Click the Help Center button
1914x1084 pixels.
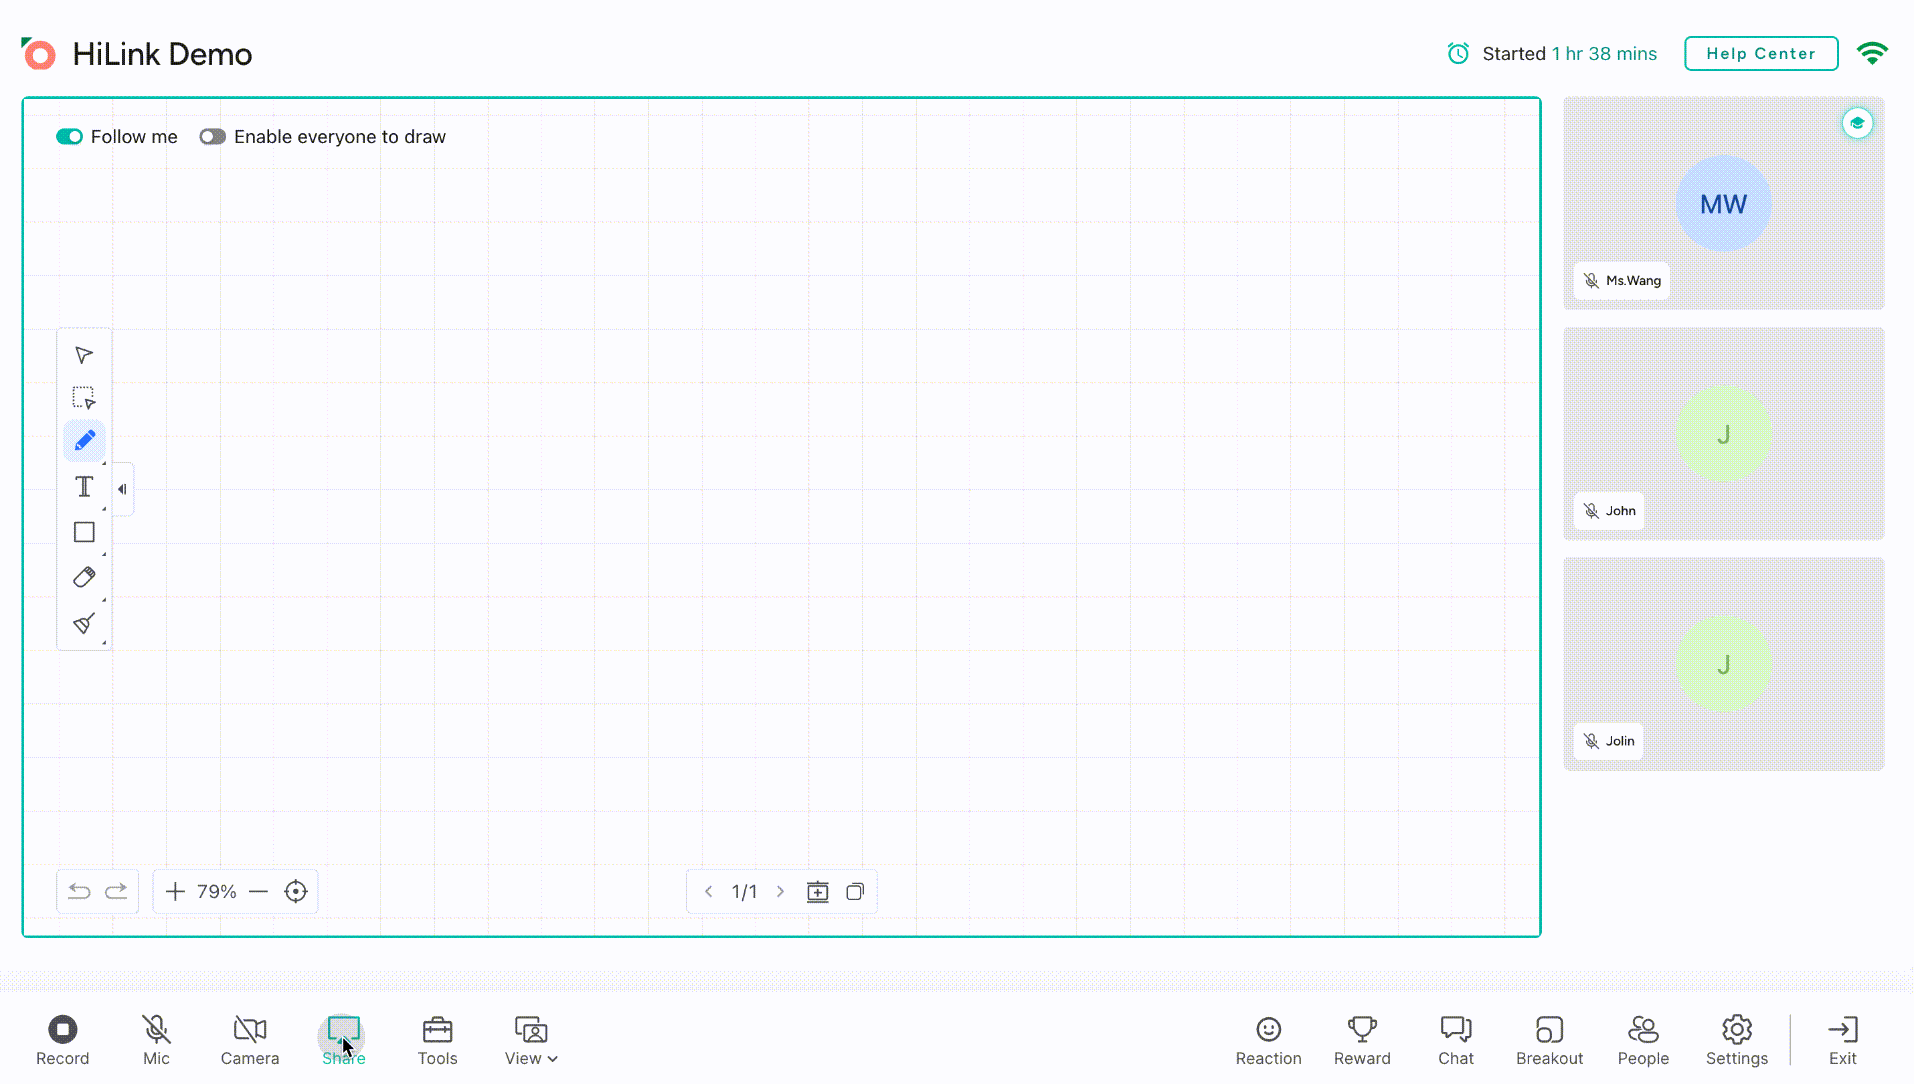1760,53
